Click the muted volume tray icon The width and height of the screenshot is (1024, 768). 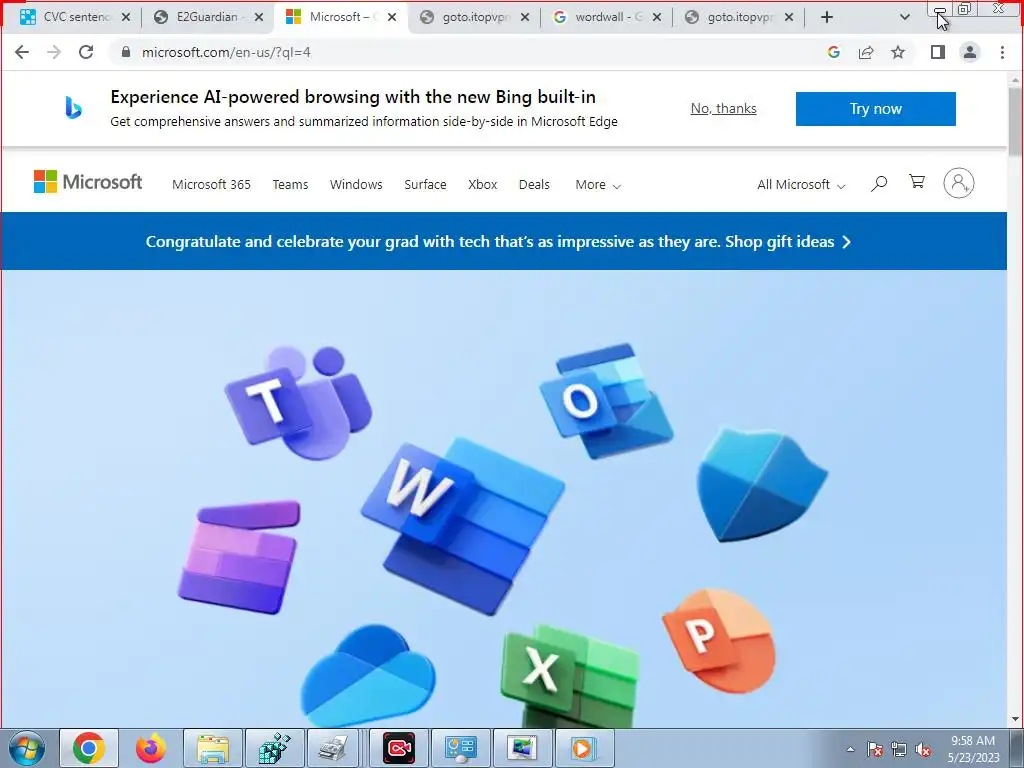[923, 749]
